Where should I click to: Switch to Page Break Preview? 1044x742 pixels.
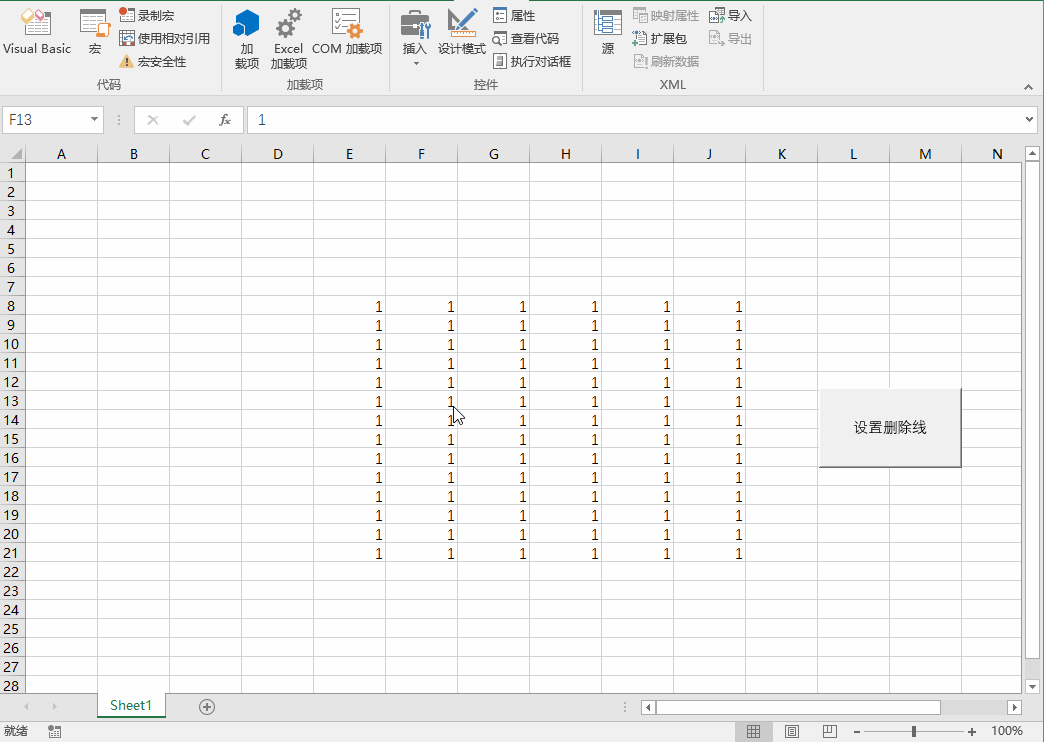[830, 731]
